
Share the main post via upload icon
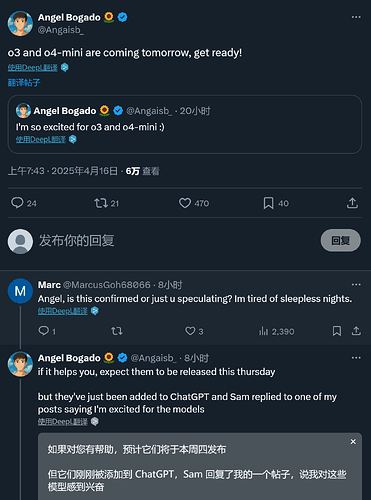tap(352, 203)
